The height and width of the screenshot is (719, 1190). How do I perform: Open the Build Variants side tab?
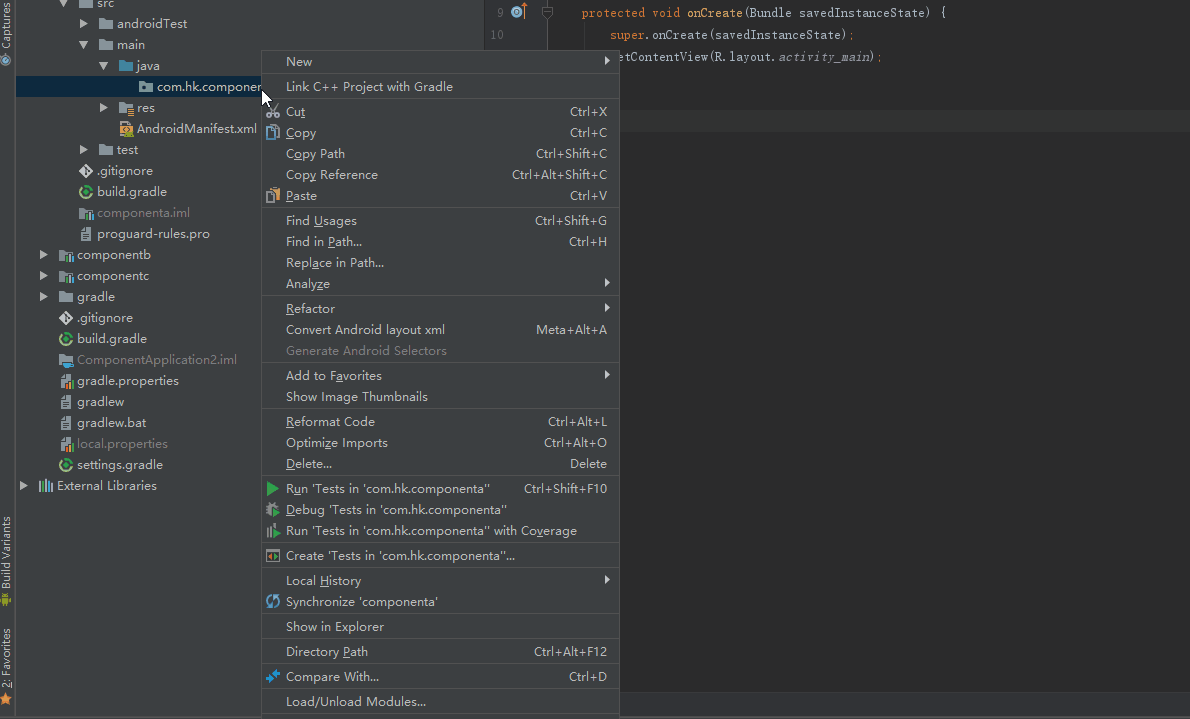click(6, 560)
